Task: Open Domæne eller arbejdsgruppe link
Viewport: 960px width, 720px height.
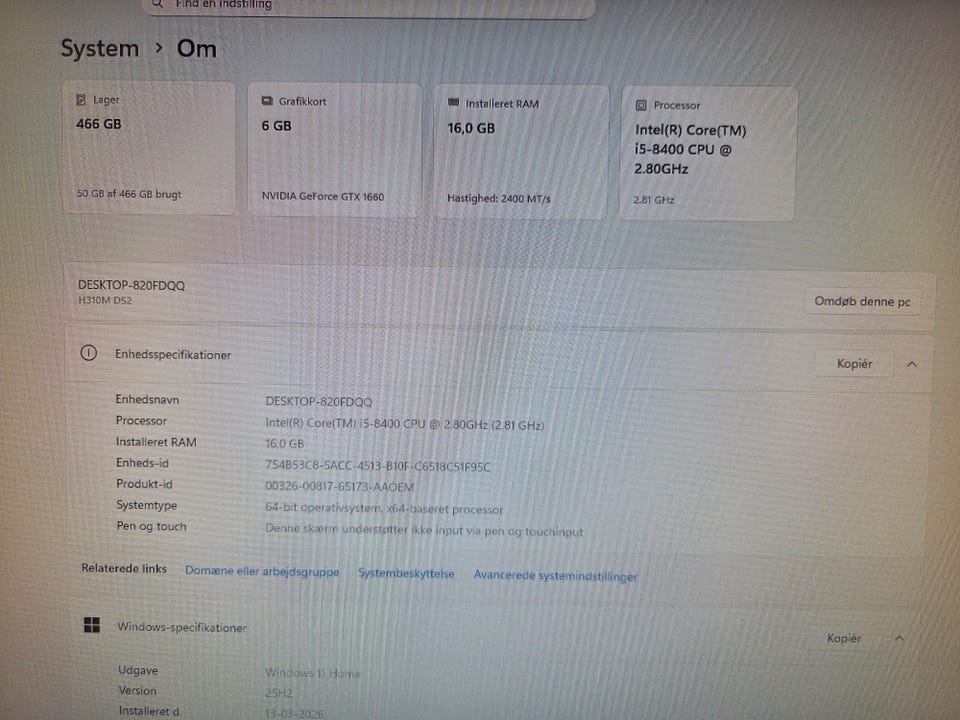Action: 262,571
